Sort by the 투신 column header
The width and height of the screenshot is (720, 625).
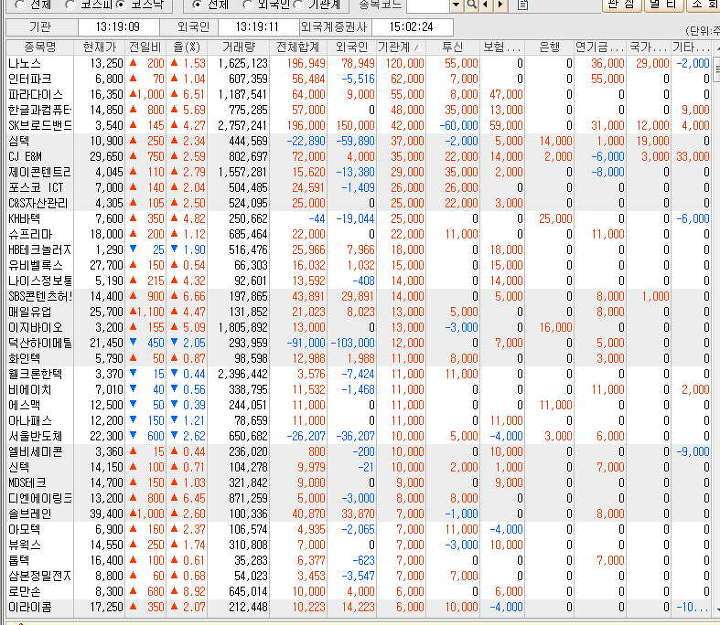pos(452,47)
